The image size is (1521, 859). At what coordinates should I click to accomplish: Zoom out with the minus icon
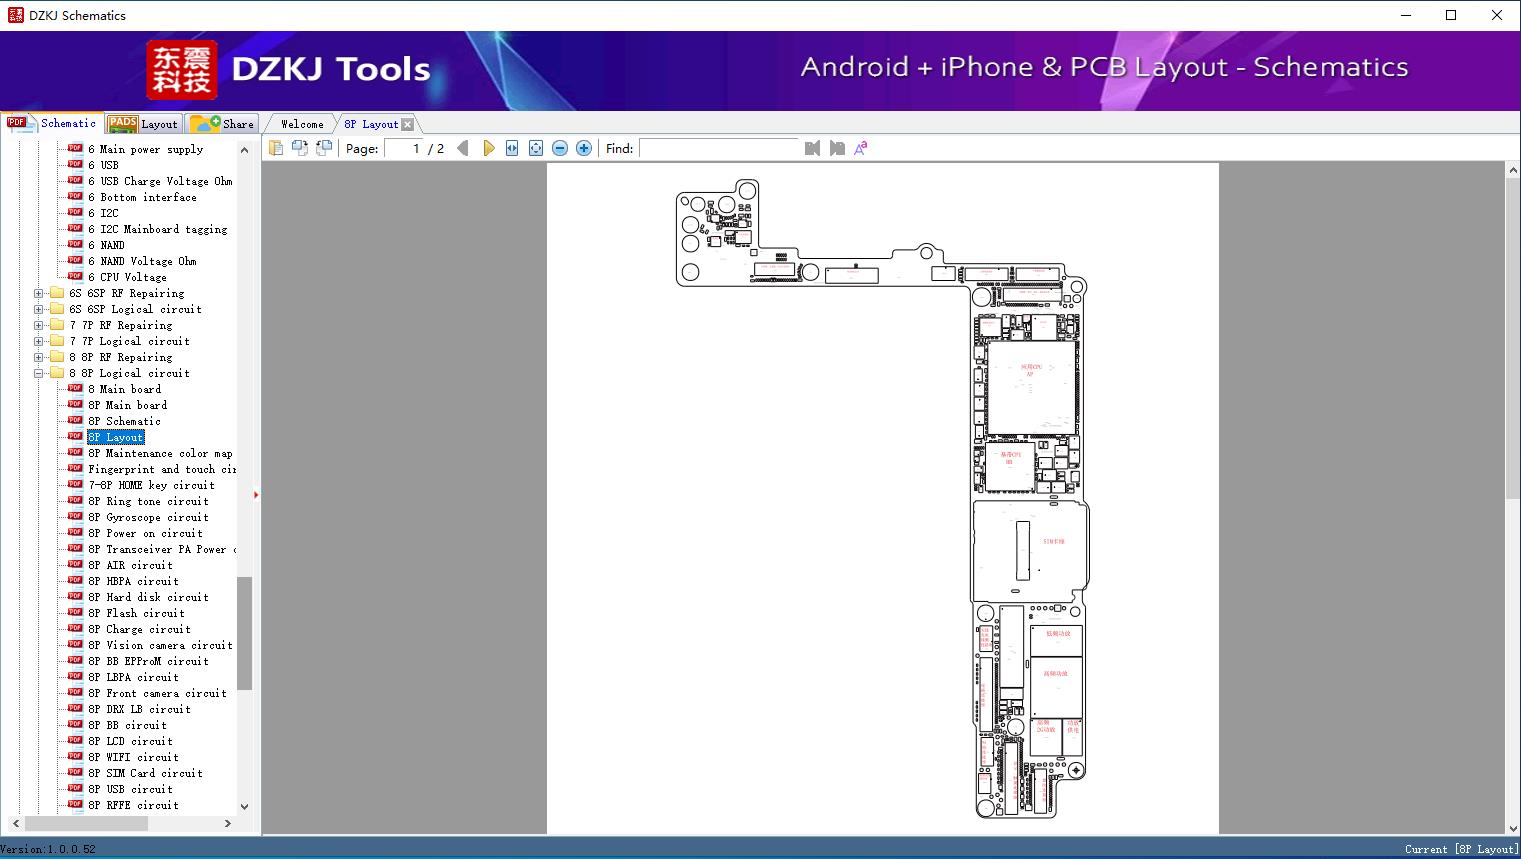click(x=560, y=148)
